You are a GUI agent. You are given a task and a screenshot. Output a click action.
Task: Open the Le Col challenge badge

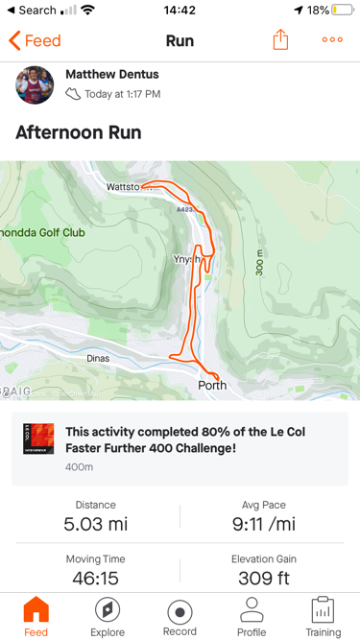click(38, 439)
